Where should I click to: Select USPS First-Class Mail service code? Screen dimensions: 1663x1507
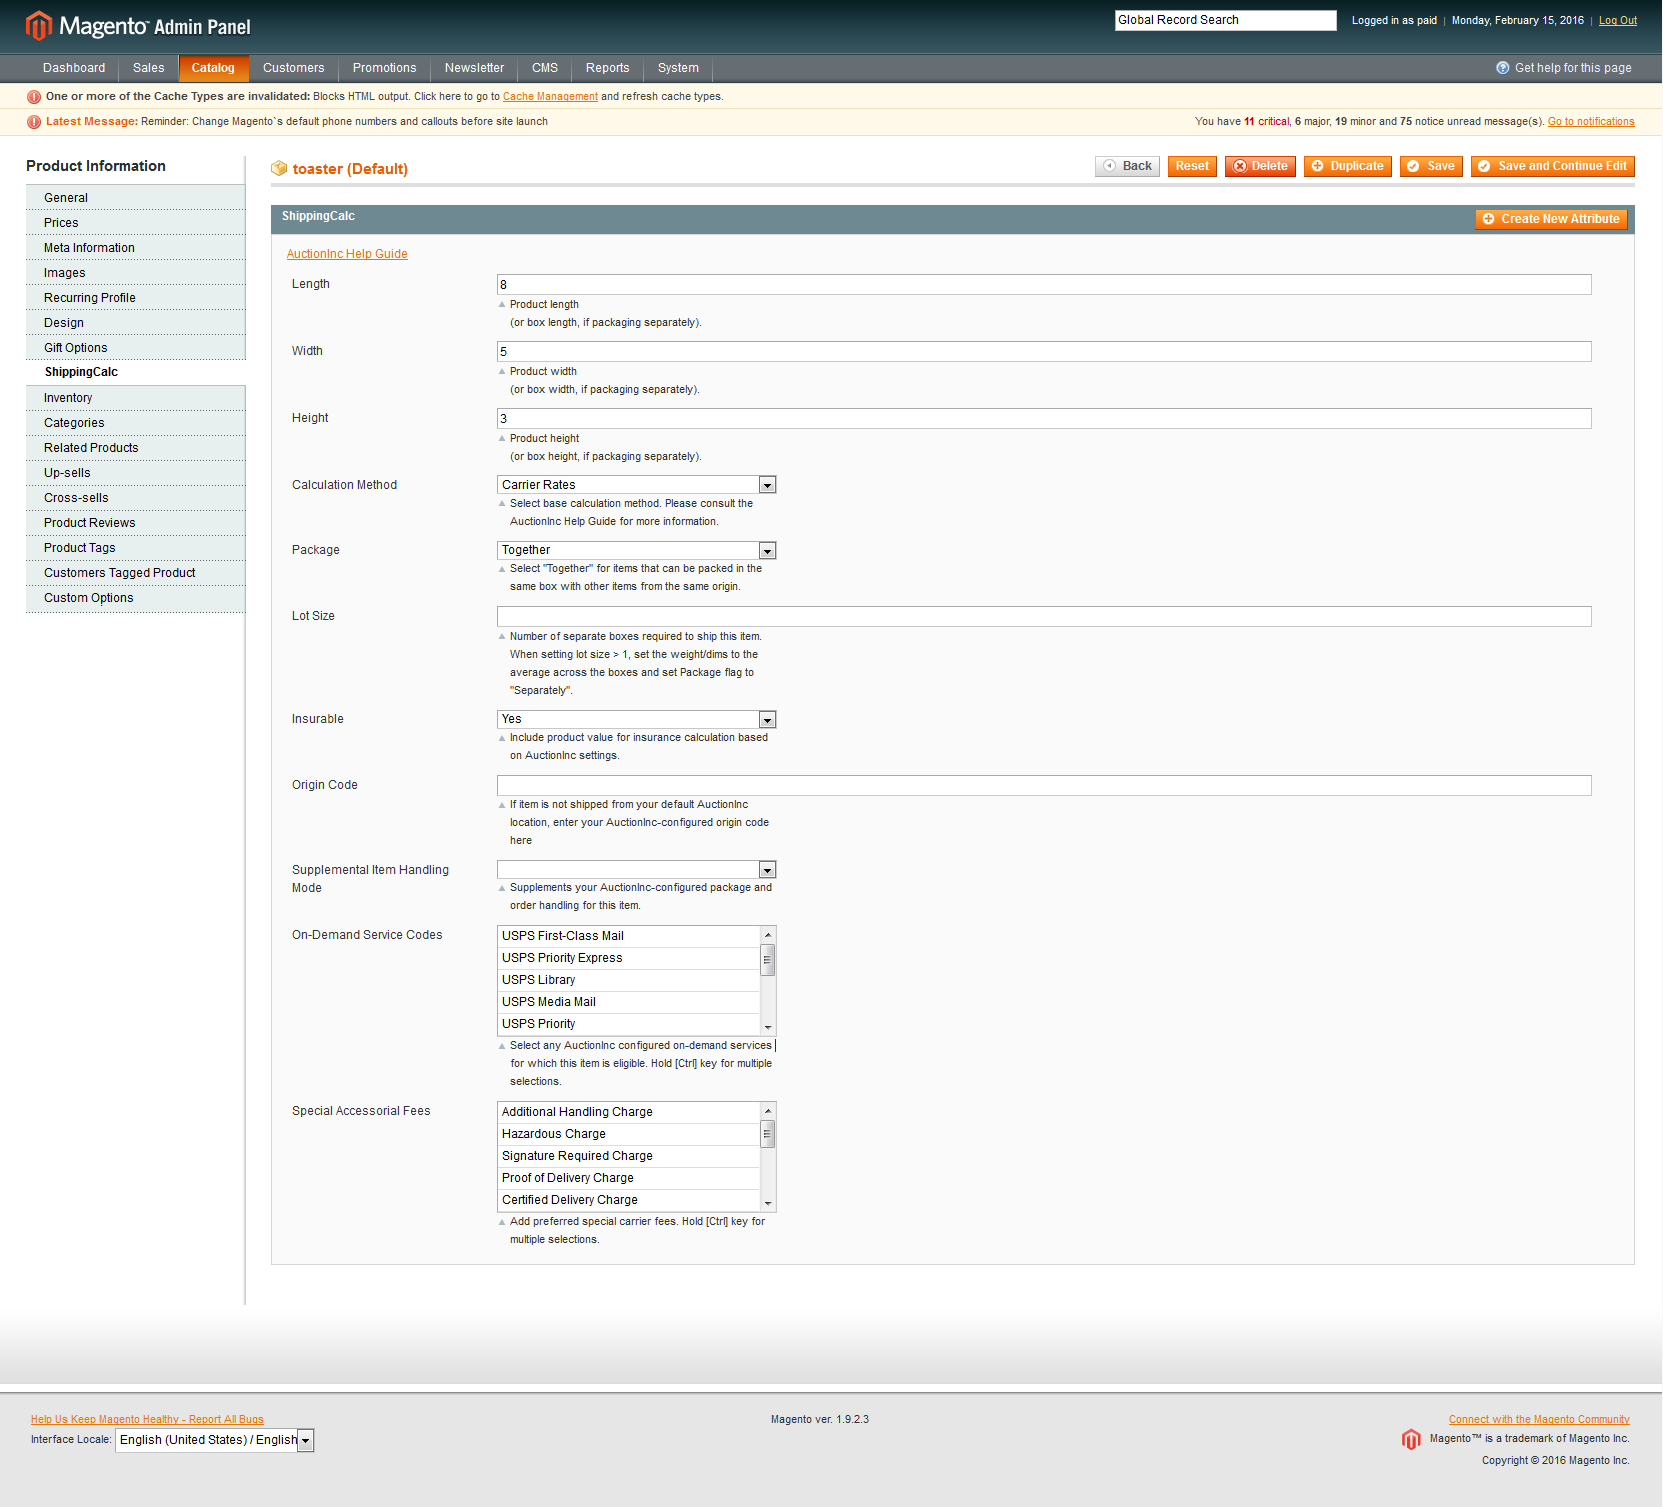coord(629,936)
